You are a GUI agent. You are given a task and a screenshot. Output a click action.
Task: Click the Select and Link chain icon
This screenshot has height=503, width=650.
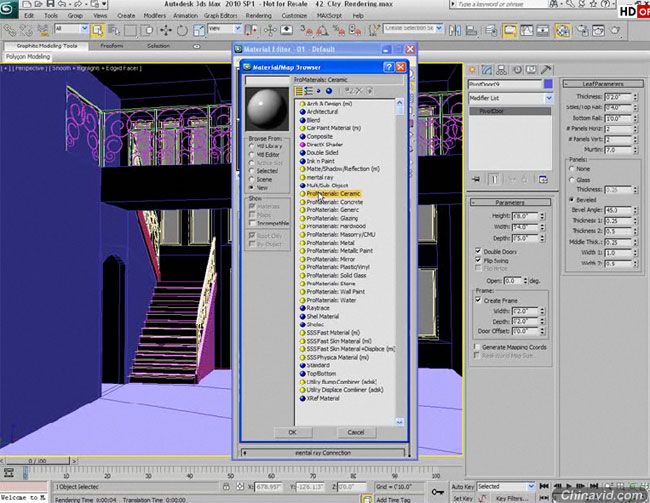(x=10, y=30)
